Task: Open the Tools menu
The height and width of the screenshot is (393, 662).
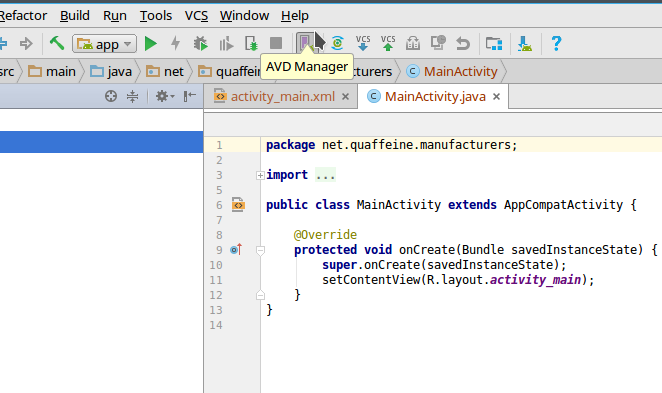Action: [x=156, y=16]
